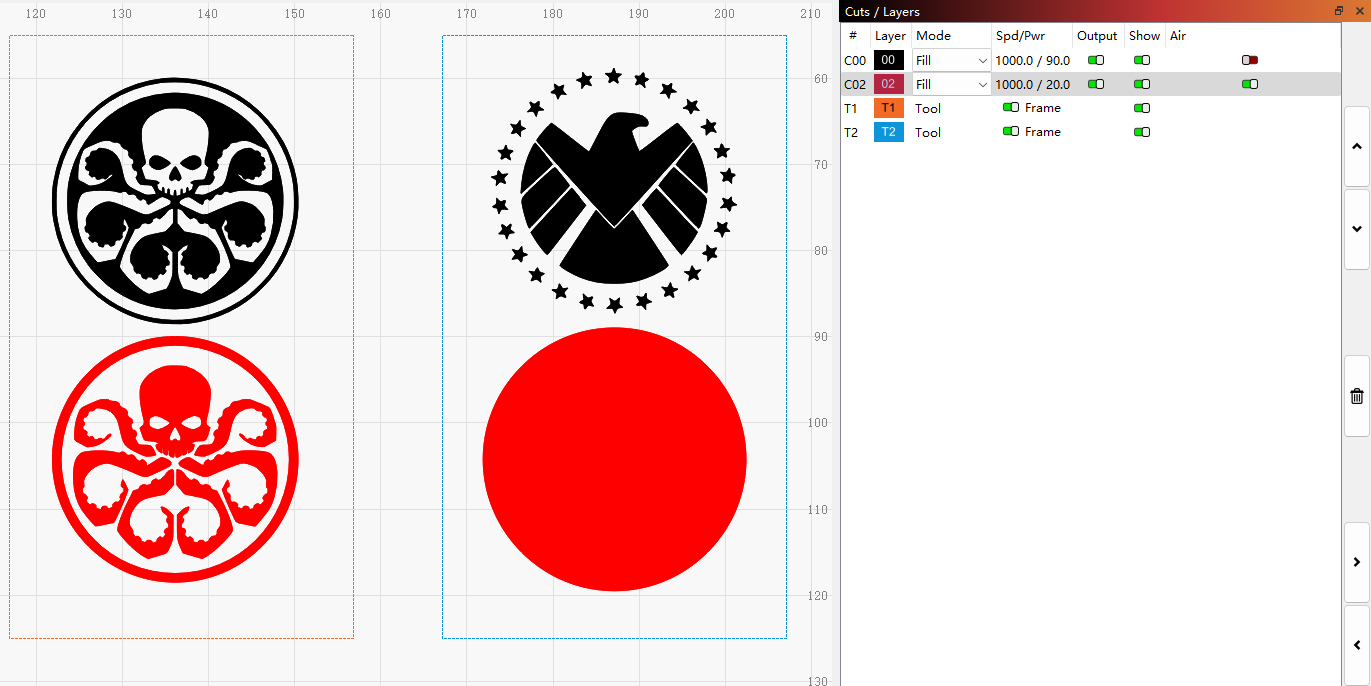
Task: Select the black Hydra skull logo on canvas
Action: click(x=175, y=201)
